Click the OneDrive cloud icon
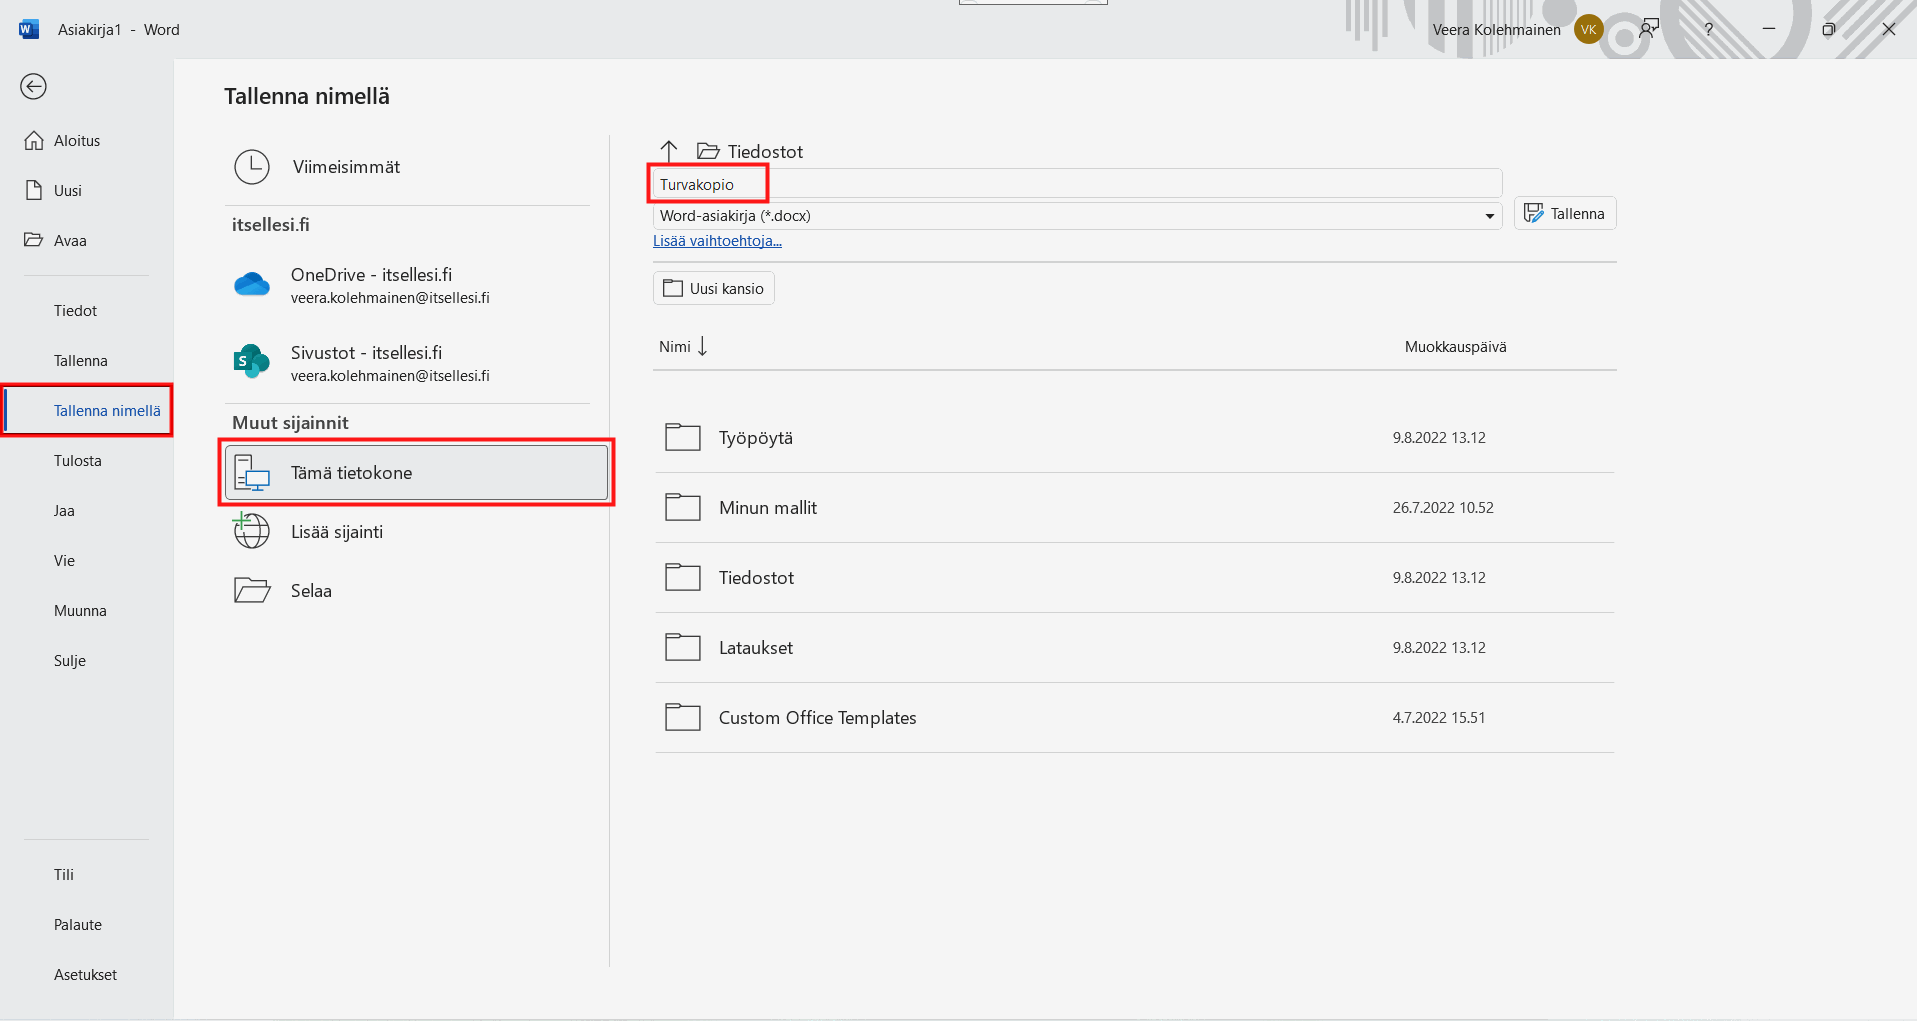1917x1021 pixels. 252,284
